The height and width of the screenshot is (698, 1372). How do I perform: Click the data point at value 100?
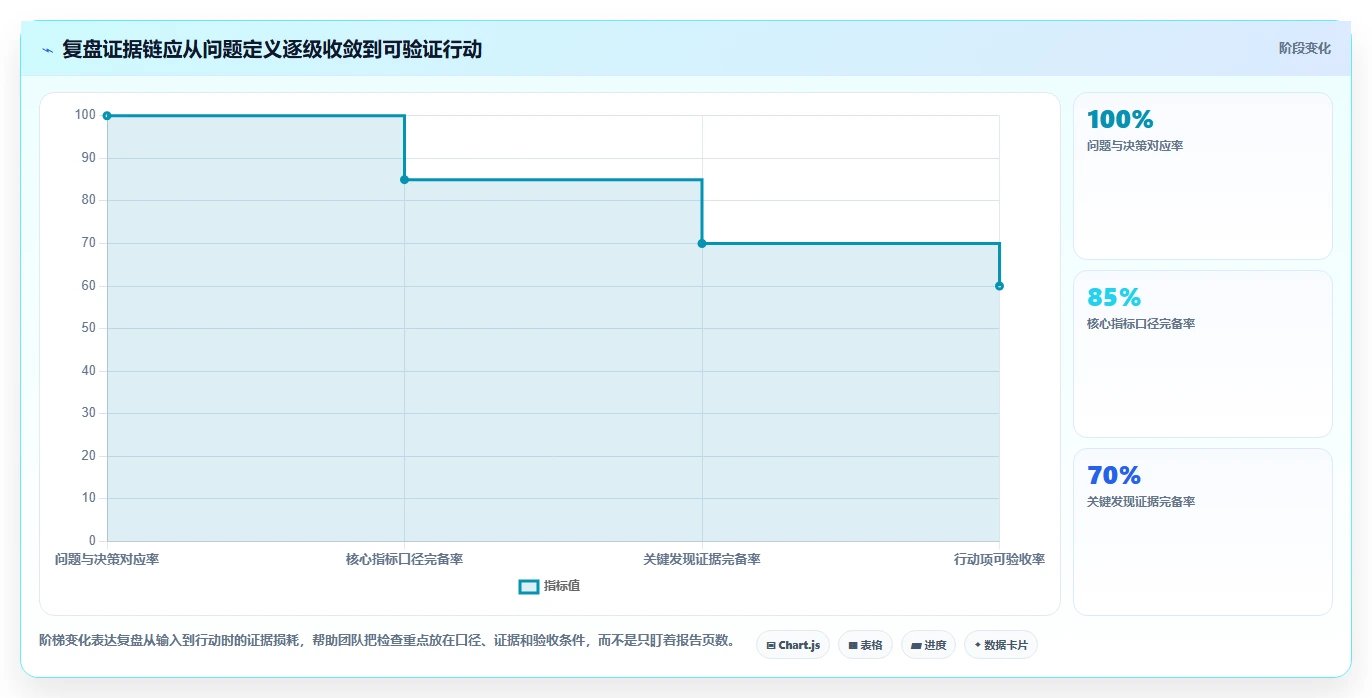click(x=107, y=116)
